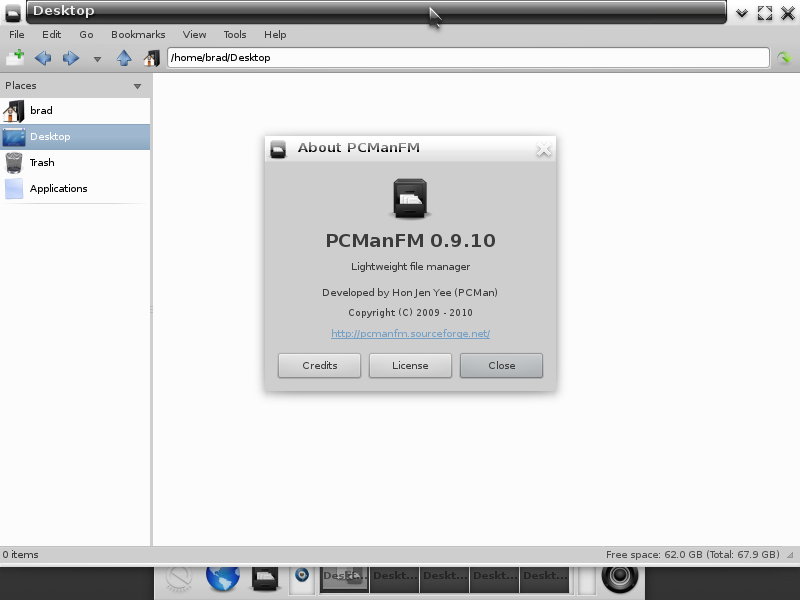Click the new tab icon with green plus

15,57
